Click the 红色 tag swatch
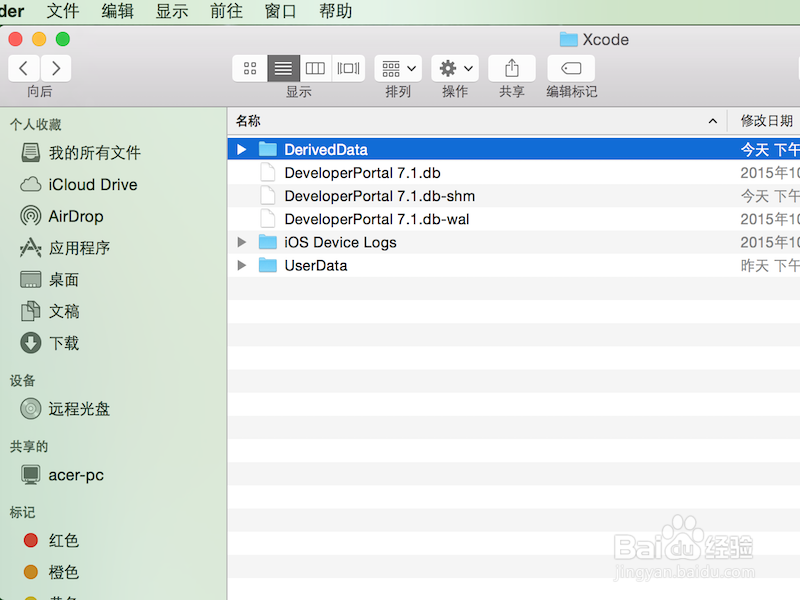The height and width of the screenshot is (600, 800). coord(30,540)
